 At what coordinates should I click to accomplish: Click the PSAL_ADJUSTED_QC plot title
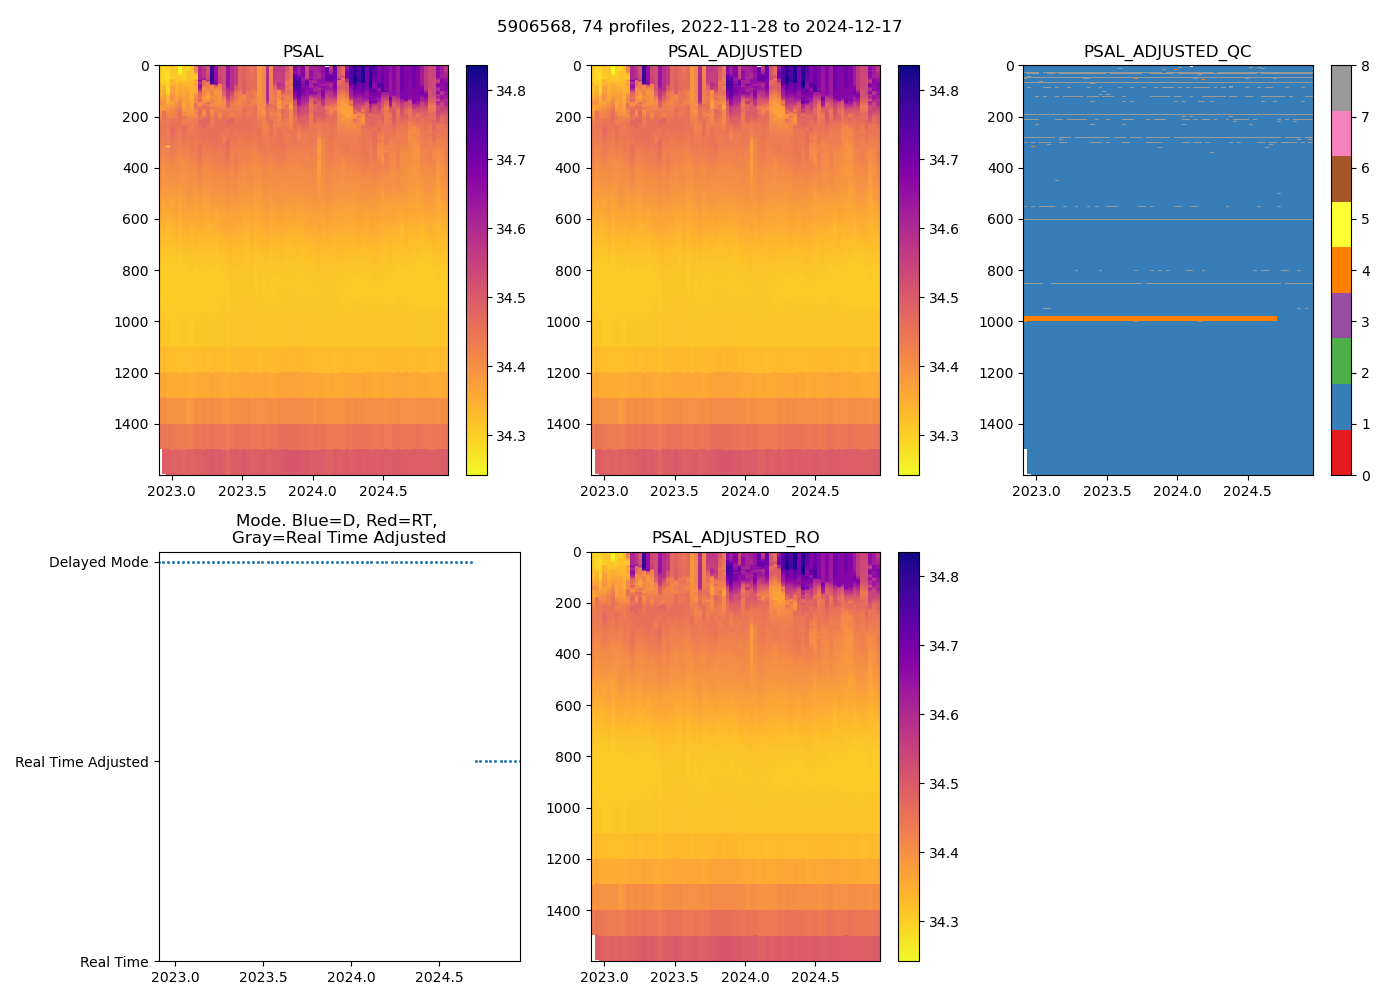(1167, 52)
